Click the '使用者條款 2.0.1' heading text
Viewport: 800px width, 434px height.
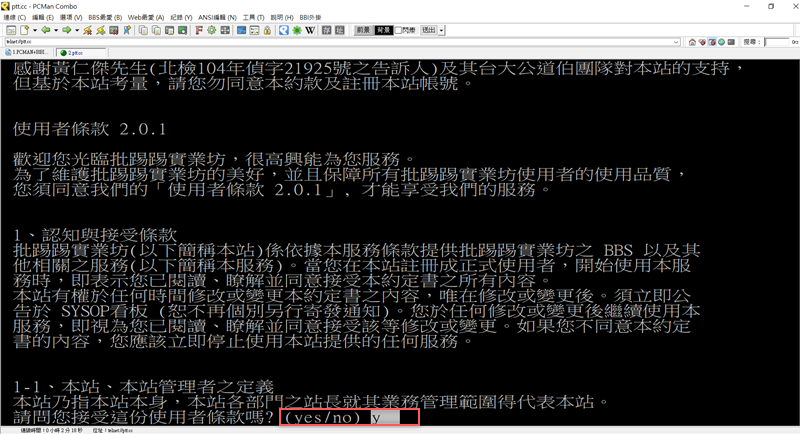(90, 129)
